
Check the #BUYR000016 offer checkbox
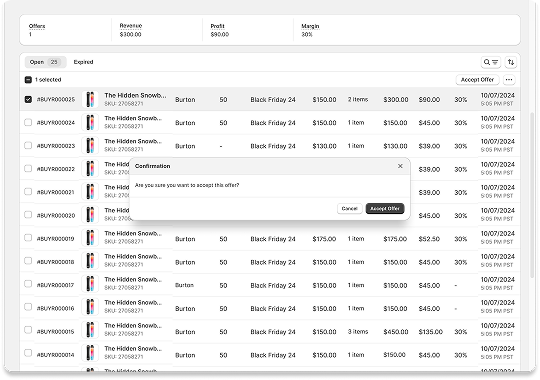28,307
